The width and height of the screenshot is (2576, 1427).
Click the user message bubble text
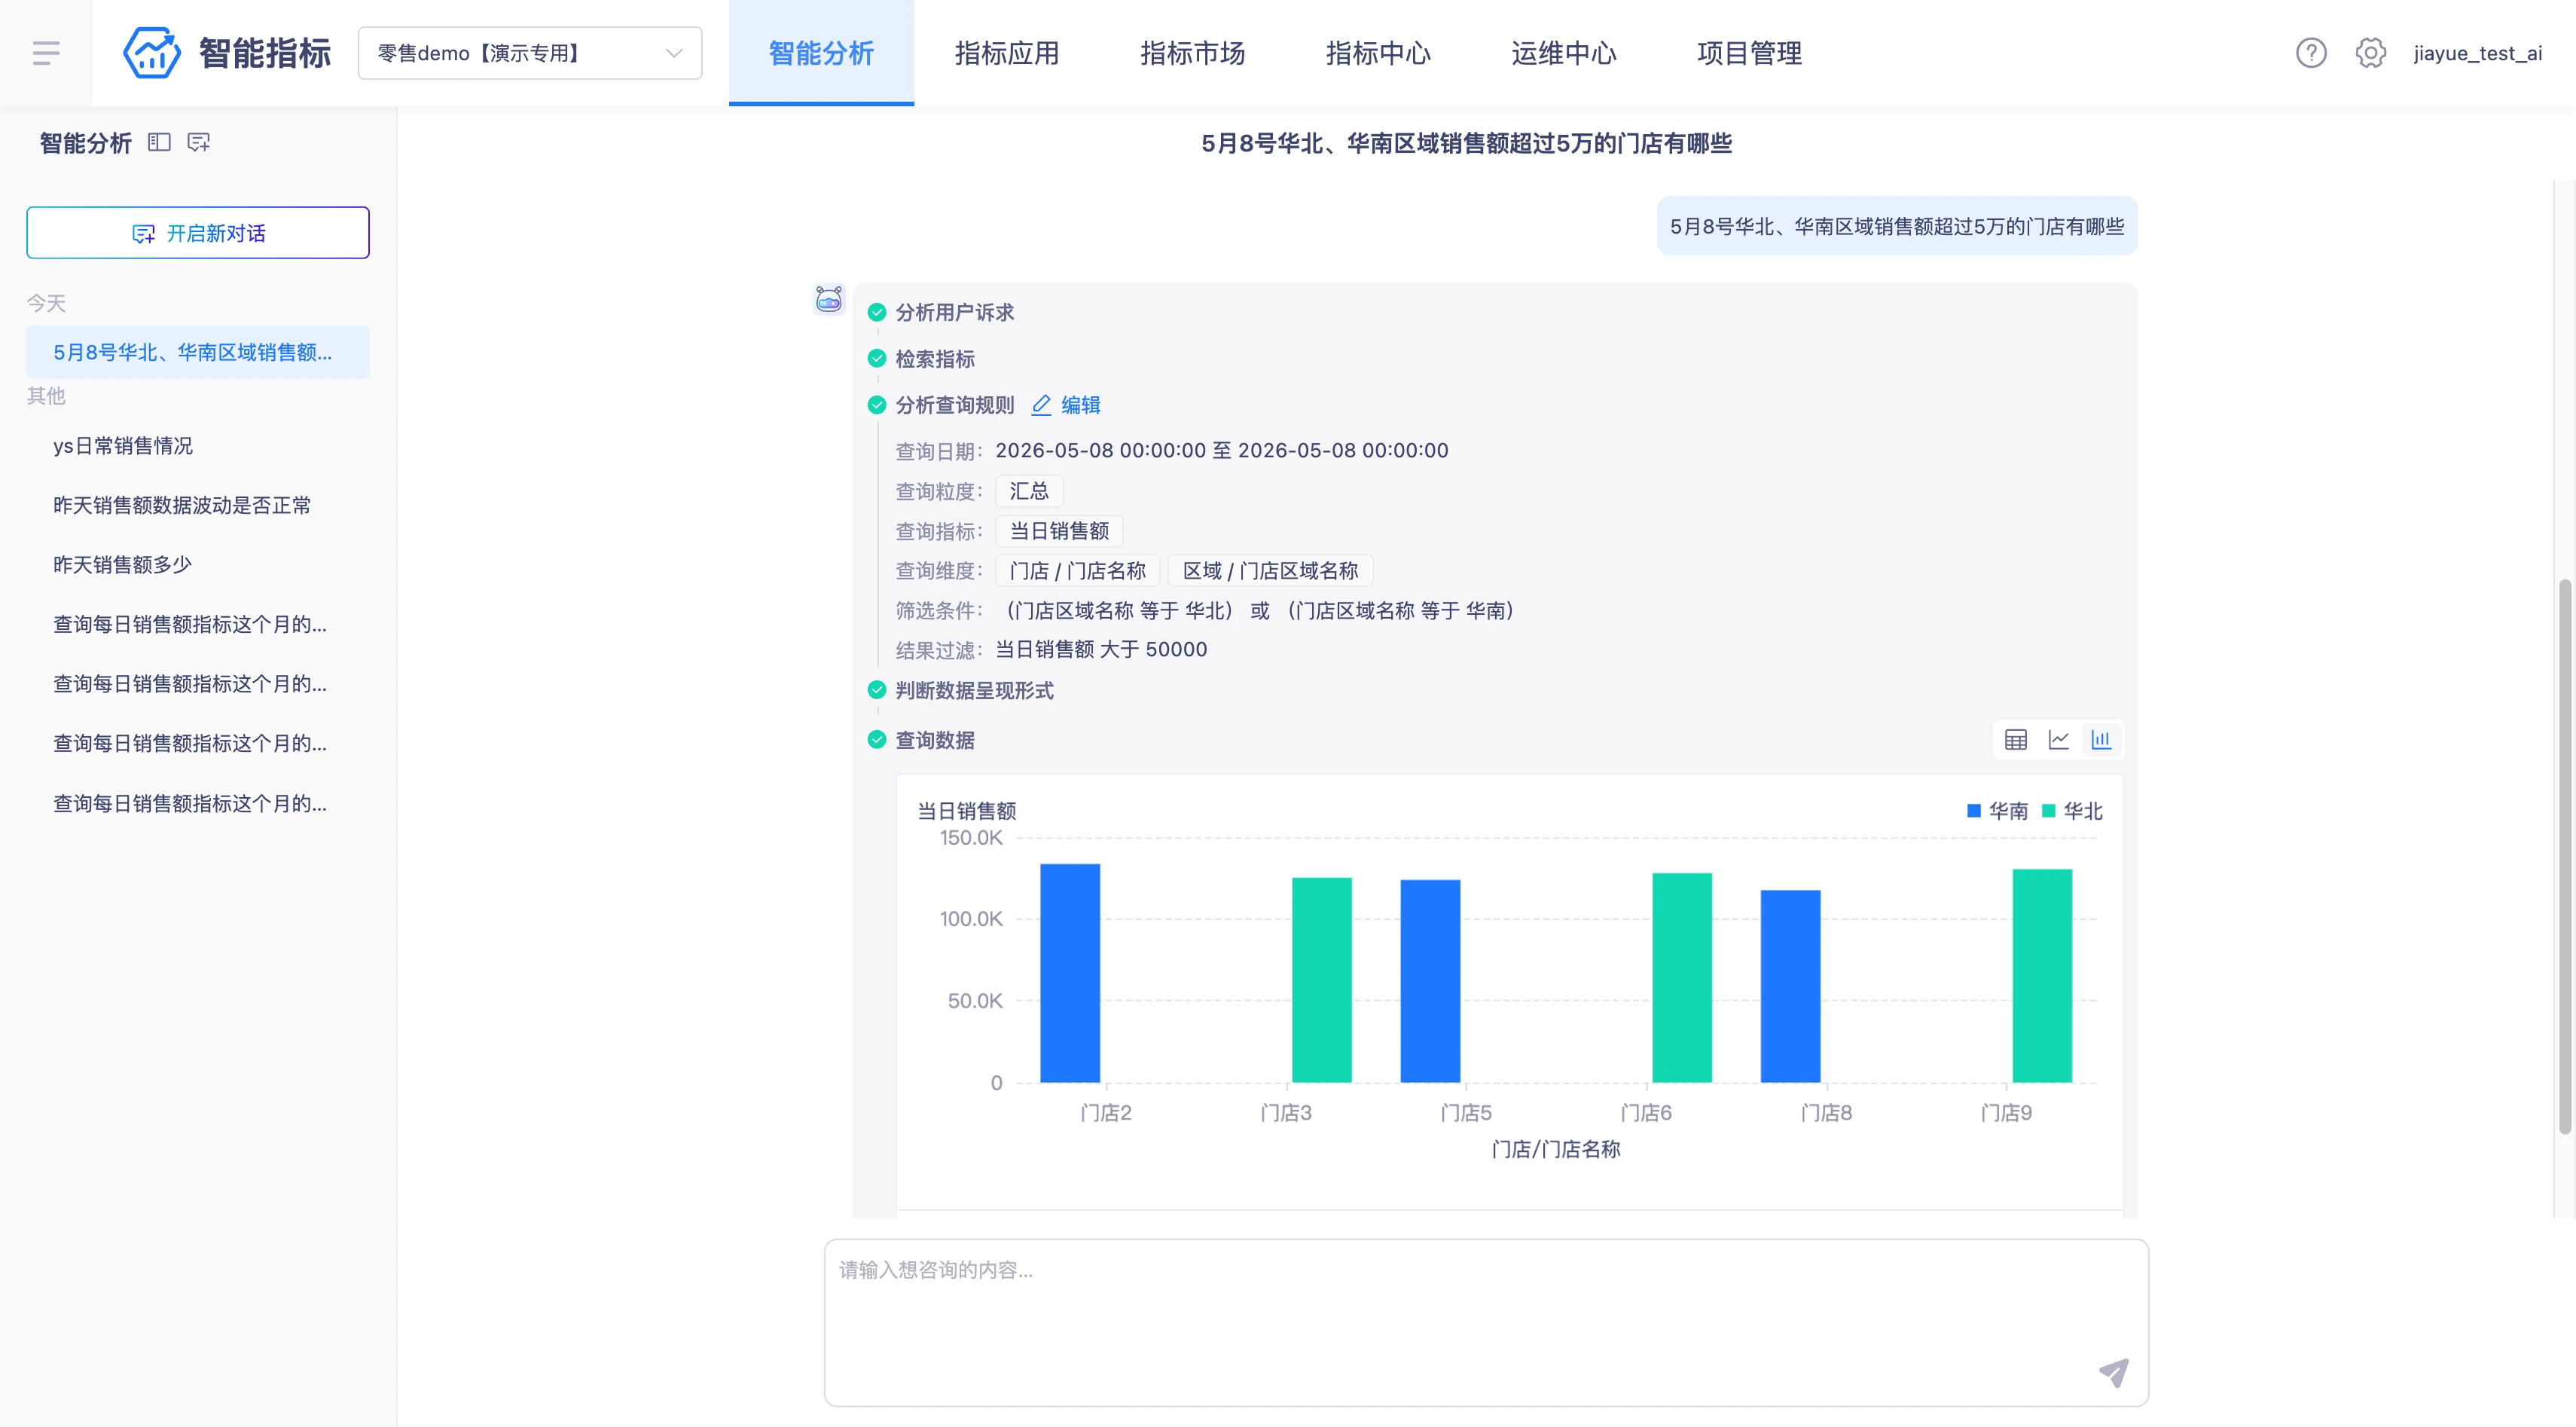click(x=1897, y=227)
